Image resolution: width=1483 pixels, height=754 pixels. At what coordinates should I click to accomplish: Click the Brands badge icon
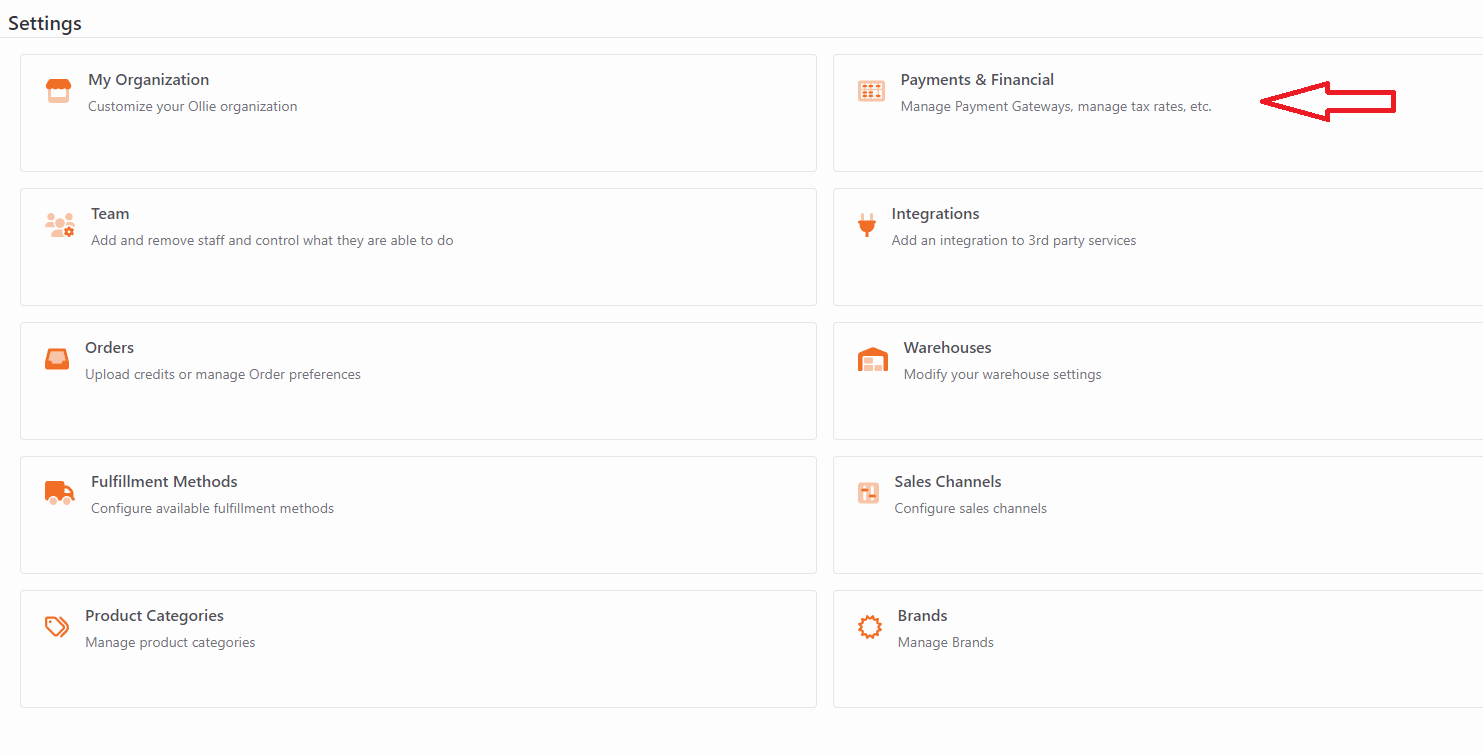(870, 627)
